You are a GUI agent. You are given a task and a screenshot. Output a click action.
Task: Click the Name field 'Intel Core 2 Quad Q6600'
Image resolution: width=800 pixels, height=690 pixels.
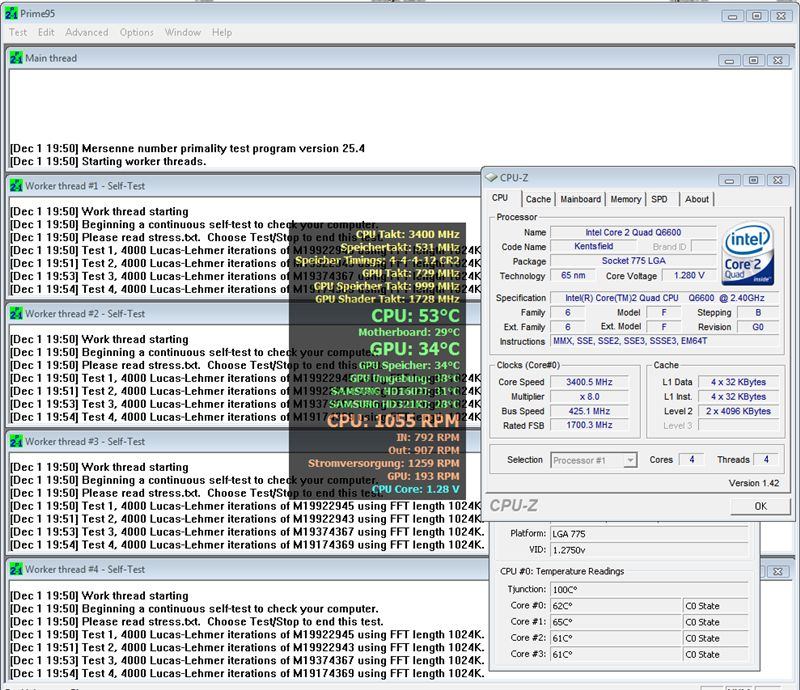[633, 232]
